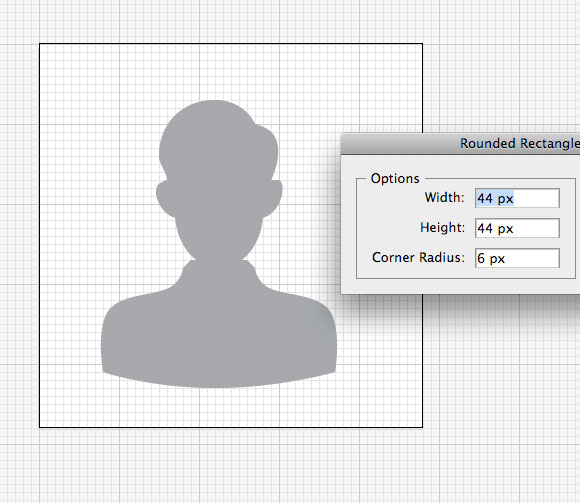Click the silhouette's left ear
The height and width of the screenshot is (503, 580).
(x=165, y=198)
